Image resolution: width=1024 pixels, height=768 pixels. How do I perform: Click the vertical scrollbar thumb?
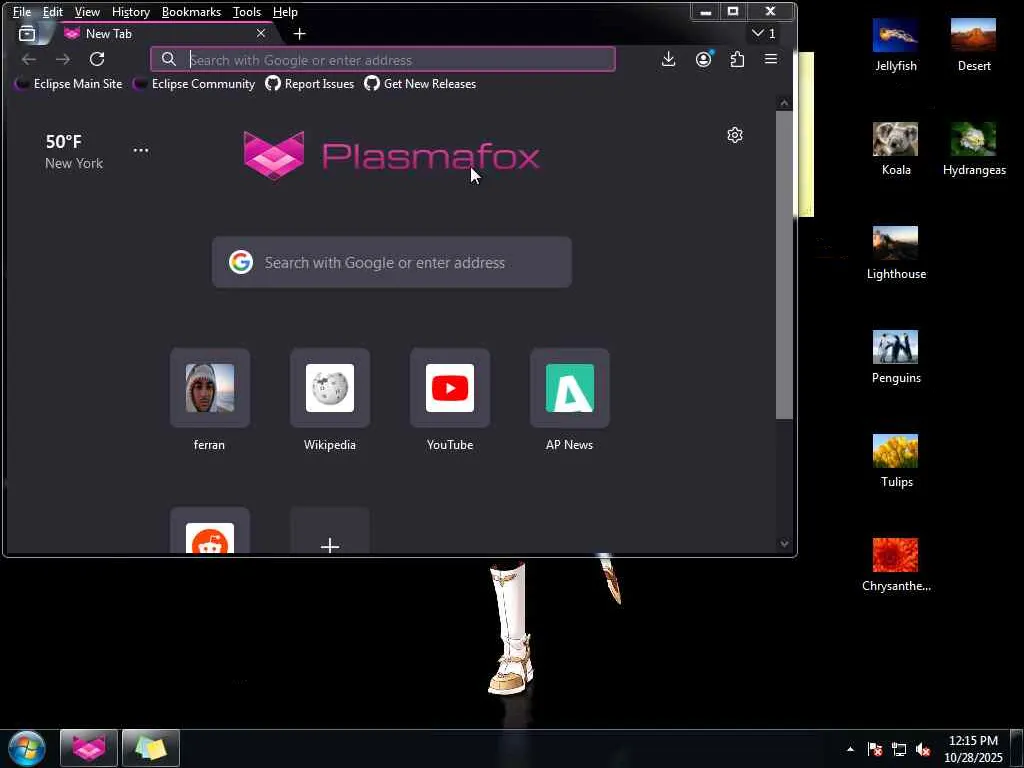click(x=784, y=264)
